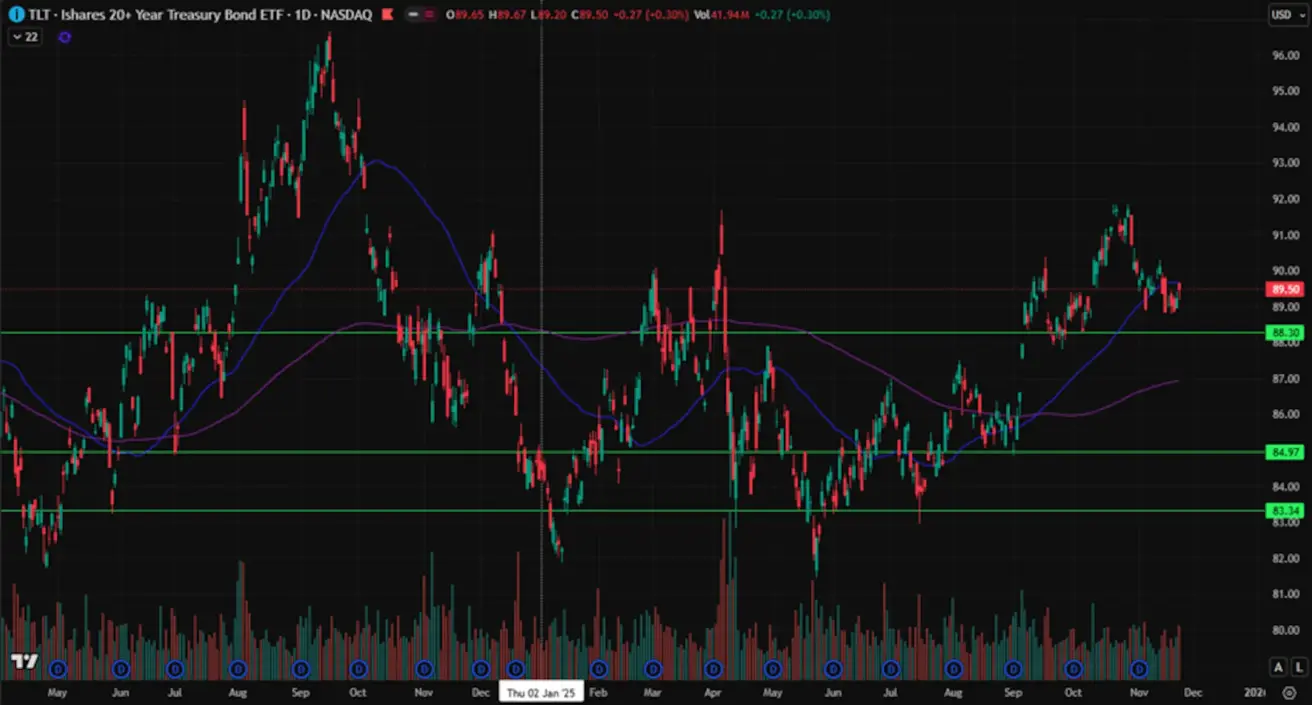
Task: Toggle log scale with the L button
Action: tap(1298, 667)
